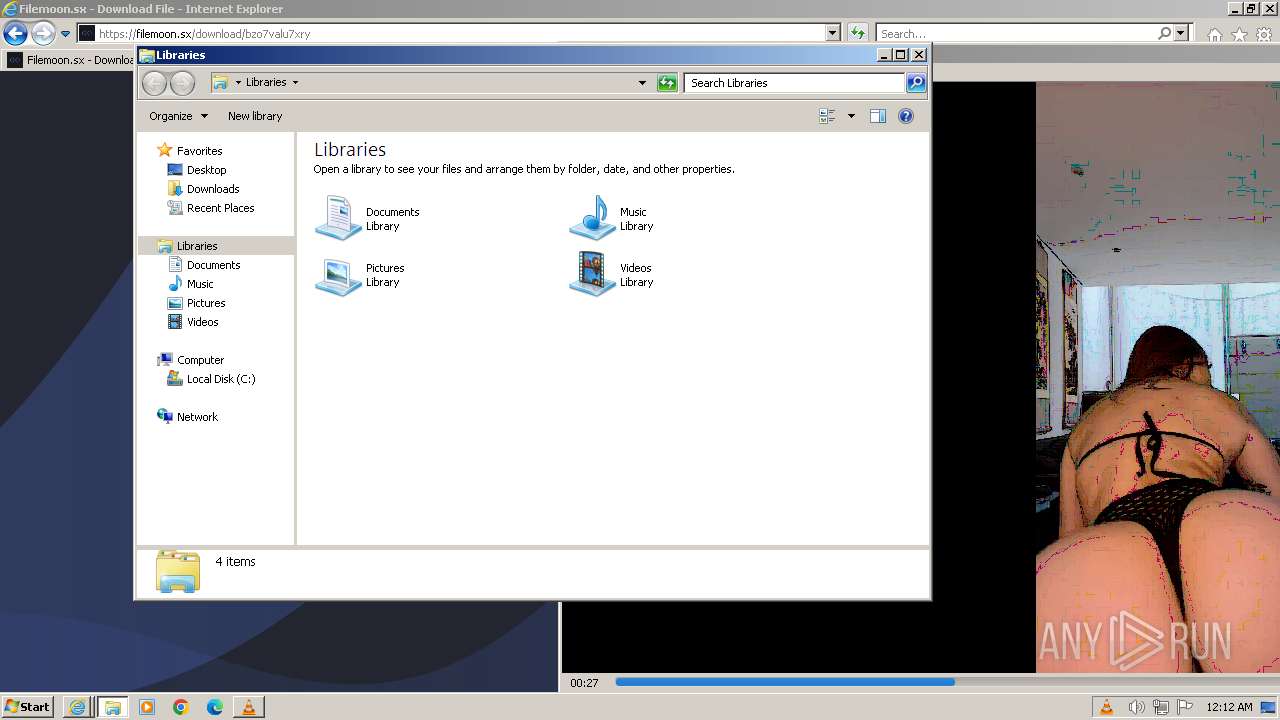Select Documents under Libraries tree
Image resolution: width=1280 pixels, height=720 pixels.
(213, 265)
